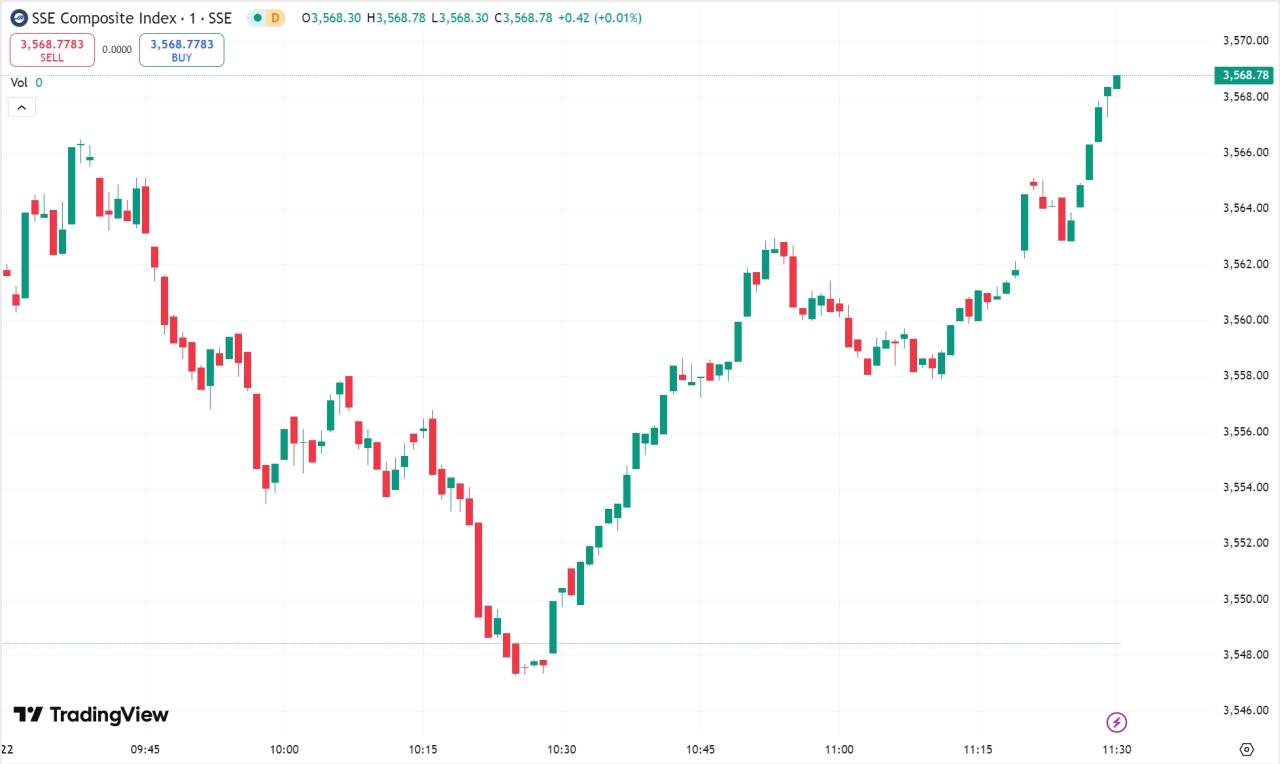The width and height of the screenshot is (1280, 764).
Task: Open chart settings gear at bottom right
Action: tap(1246, 749)
